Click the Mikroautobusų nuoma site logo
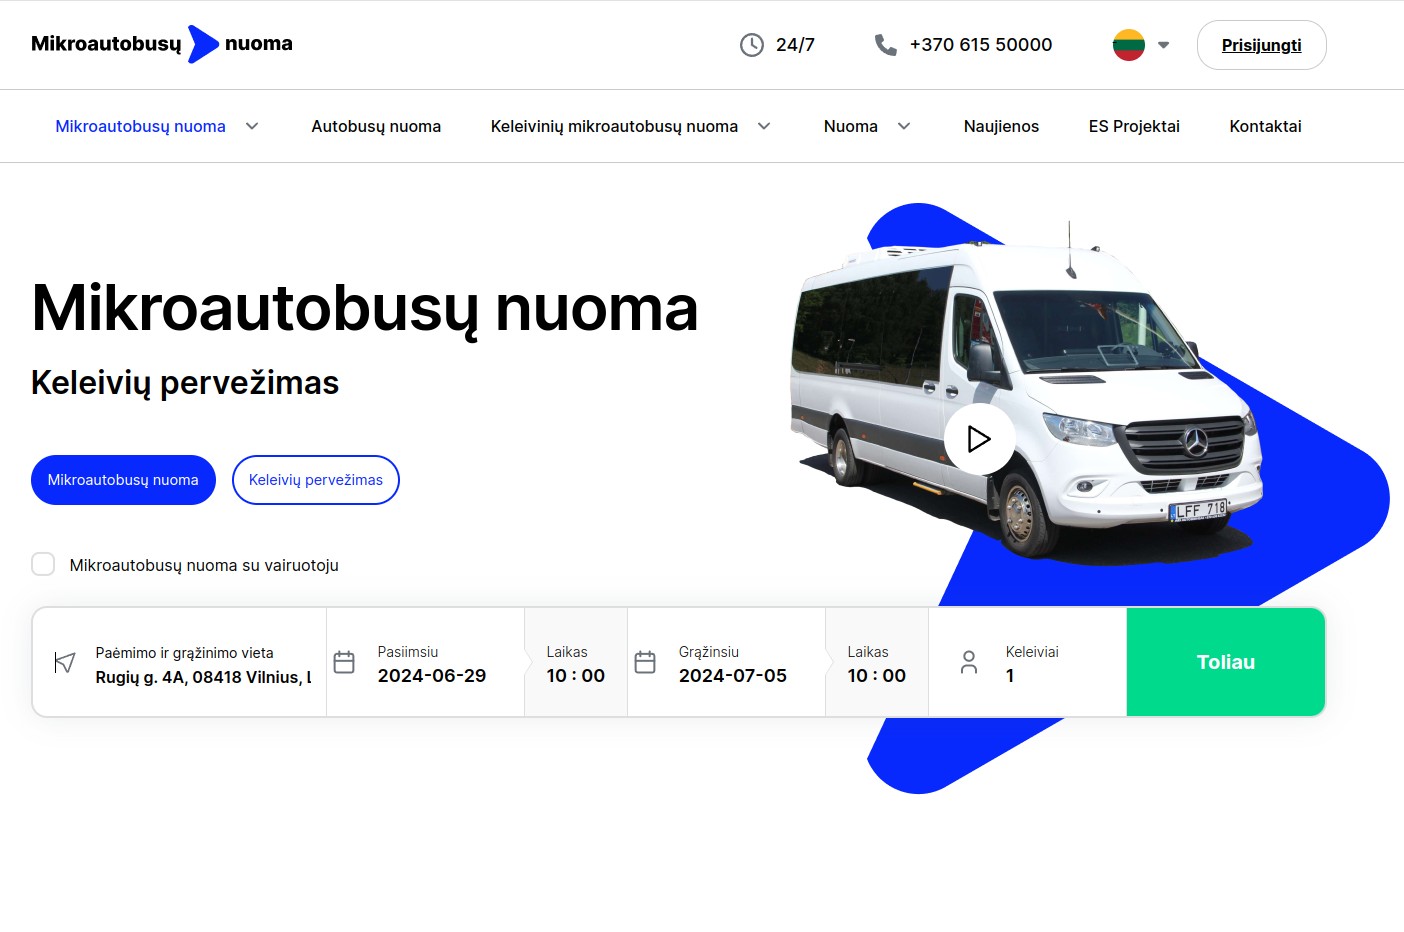Image resolution: width=1404 pixels, height=932 pixels. (x=162, y=44)
